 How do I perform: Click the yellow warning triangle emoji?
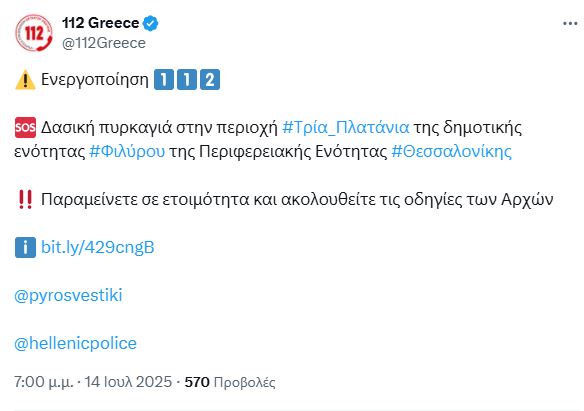tap(25, 80)
